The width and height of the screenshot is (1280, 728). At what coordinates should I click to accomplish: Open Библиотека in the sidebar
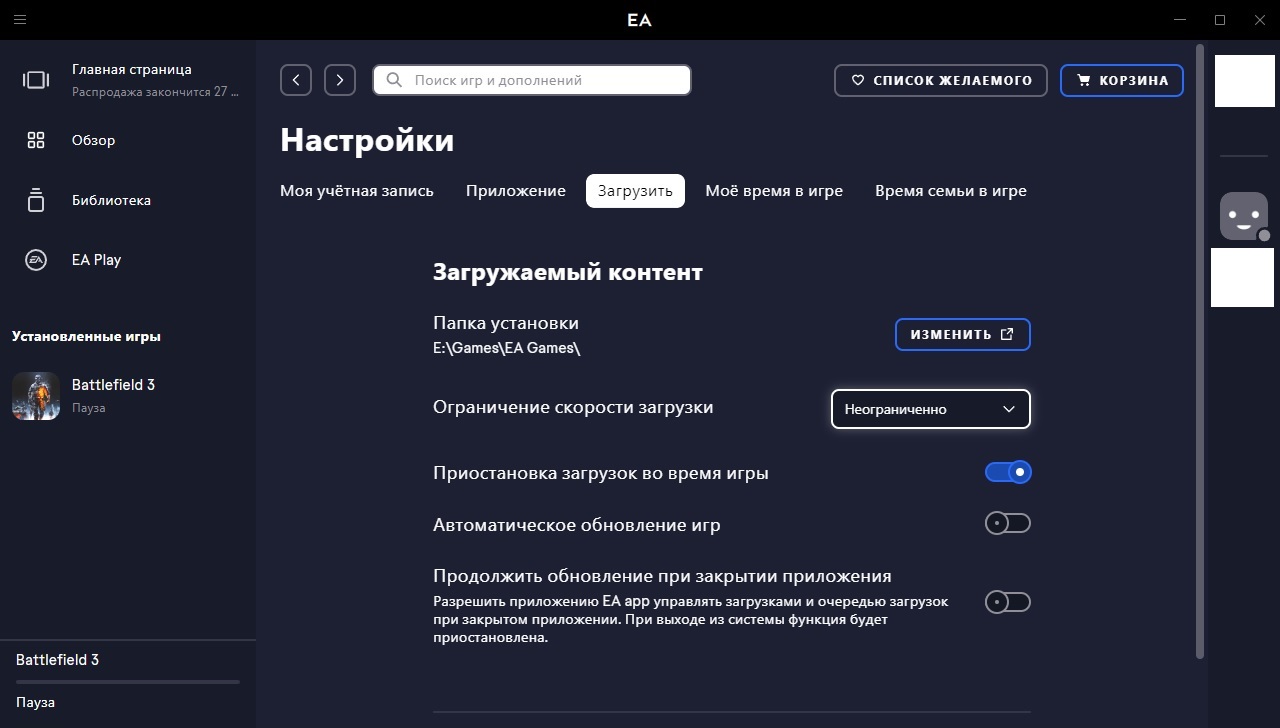tap(128, 200)
